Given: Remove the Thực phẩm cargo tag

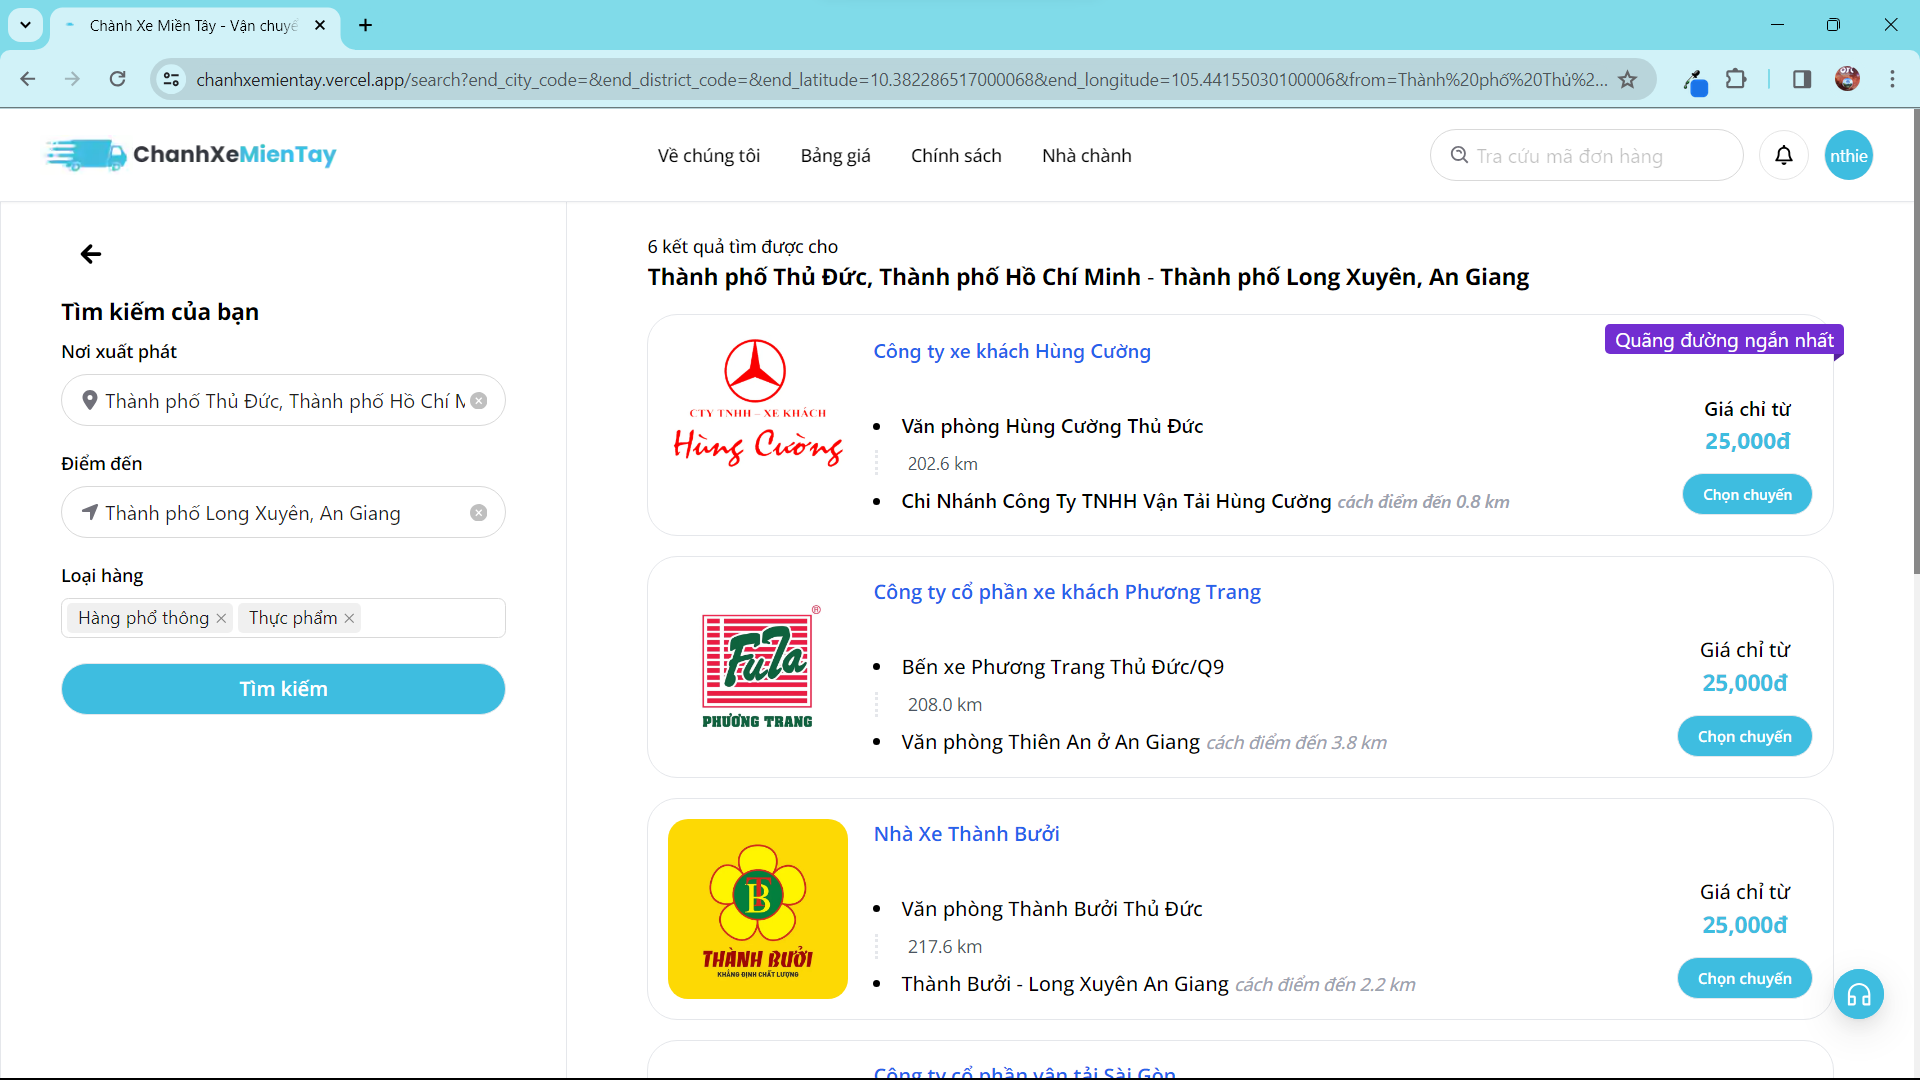Looking at the screenshot, I should tap(349, 618).
